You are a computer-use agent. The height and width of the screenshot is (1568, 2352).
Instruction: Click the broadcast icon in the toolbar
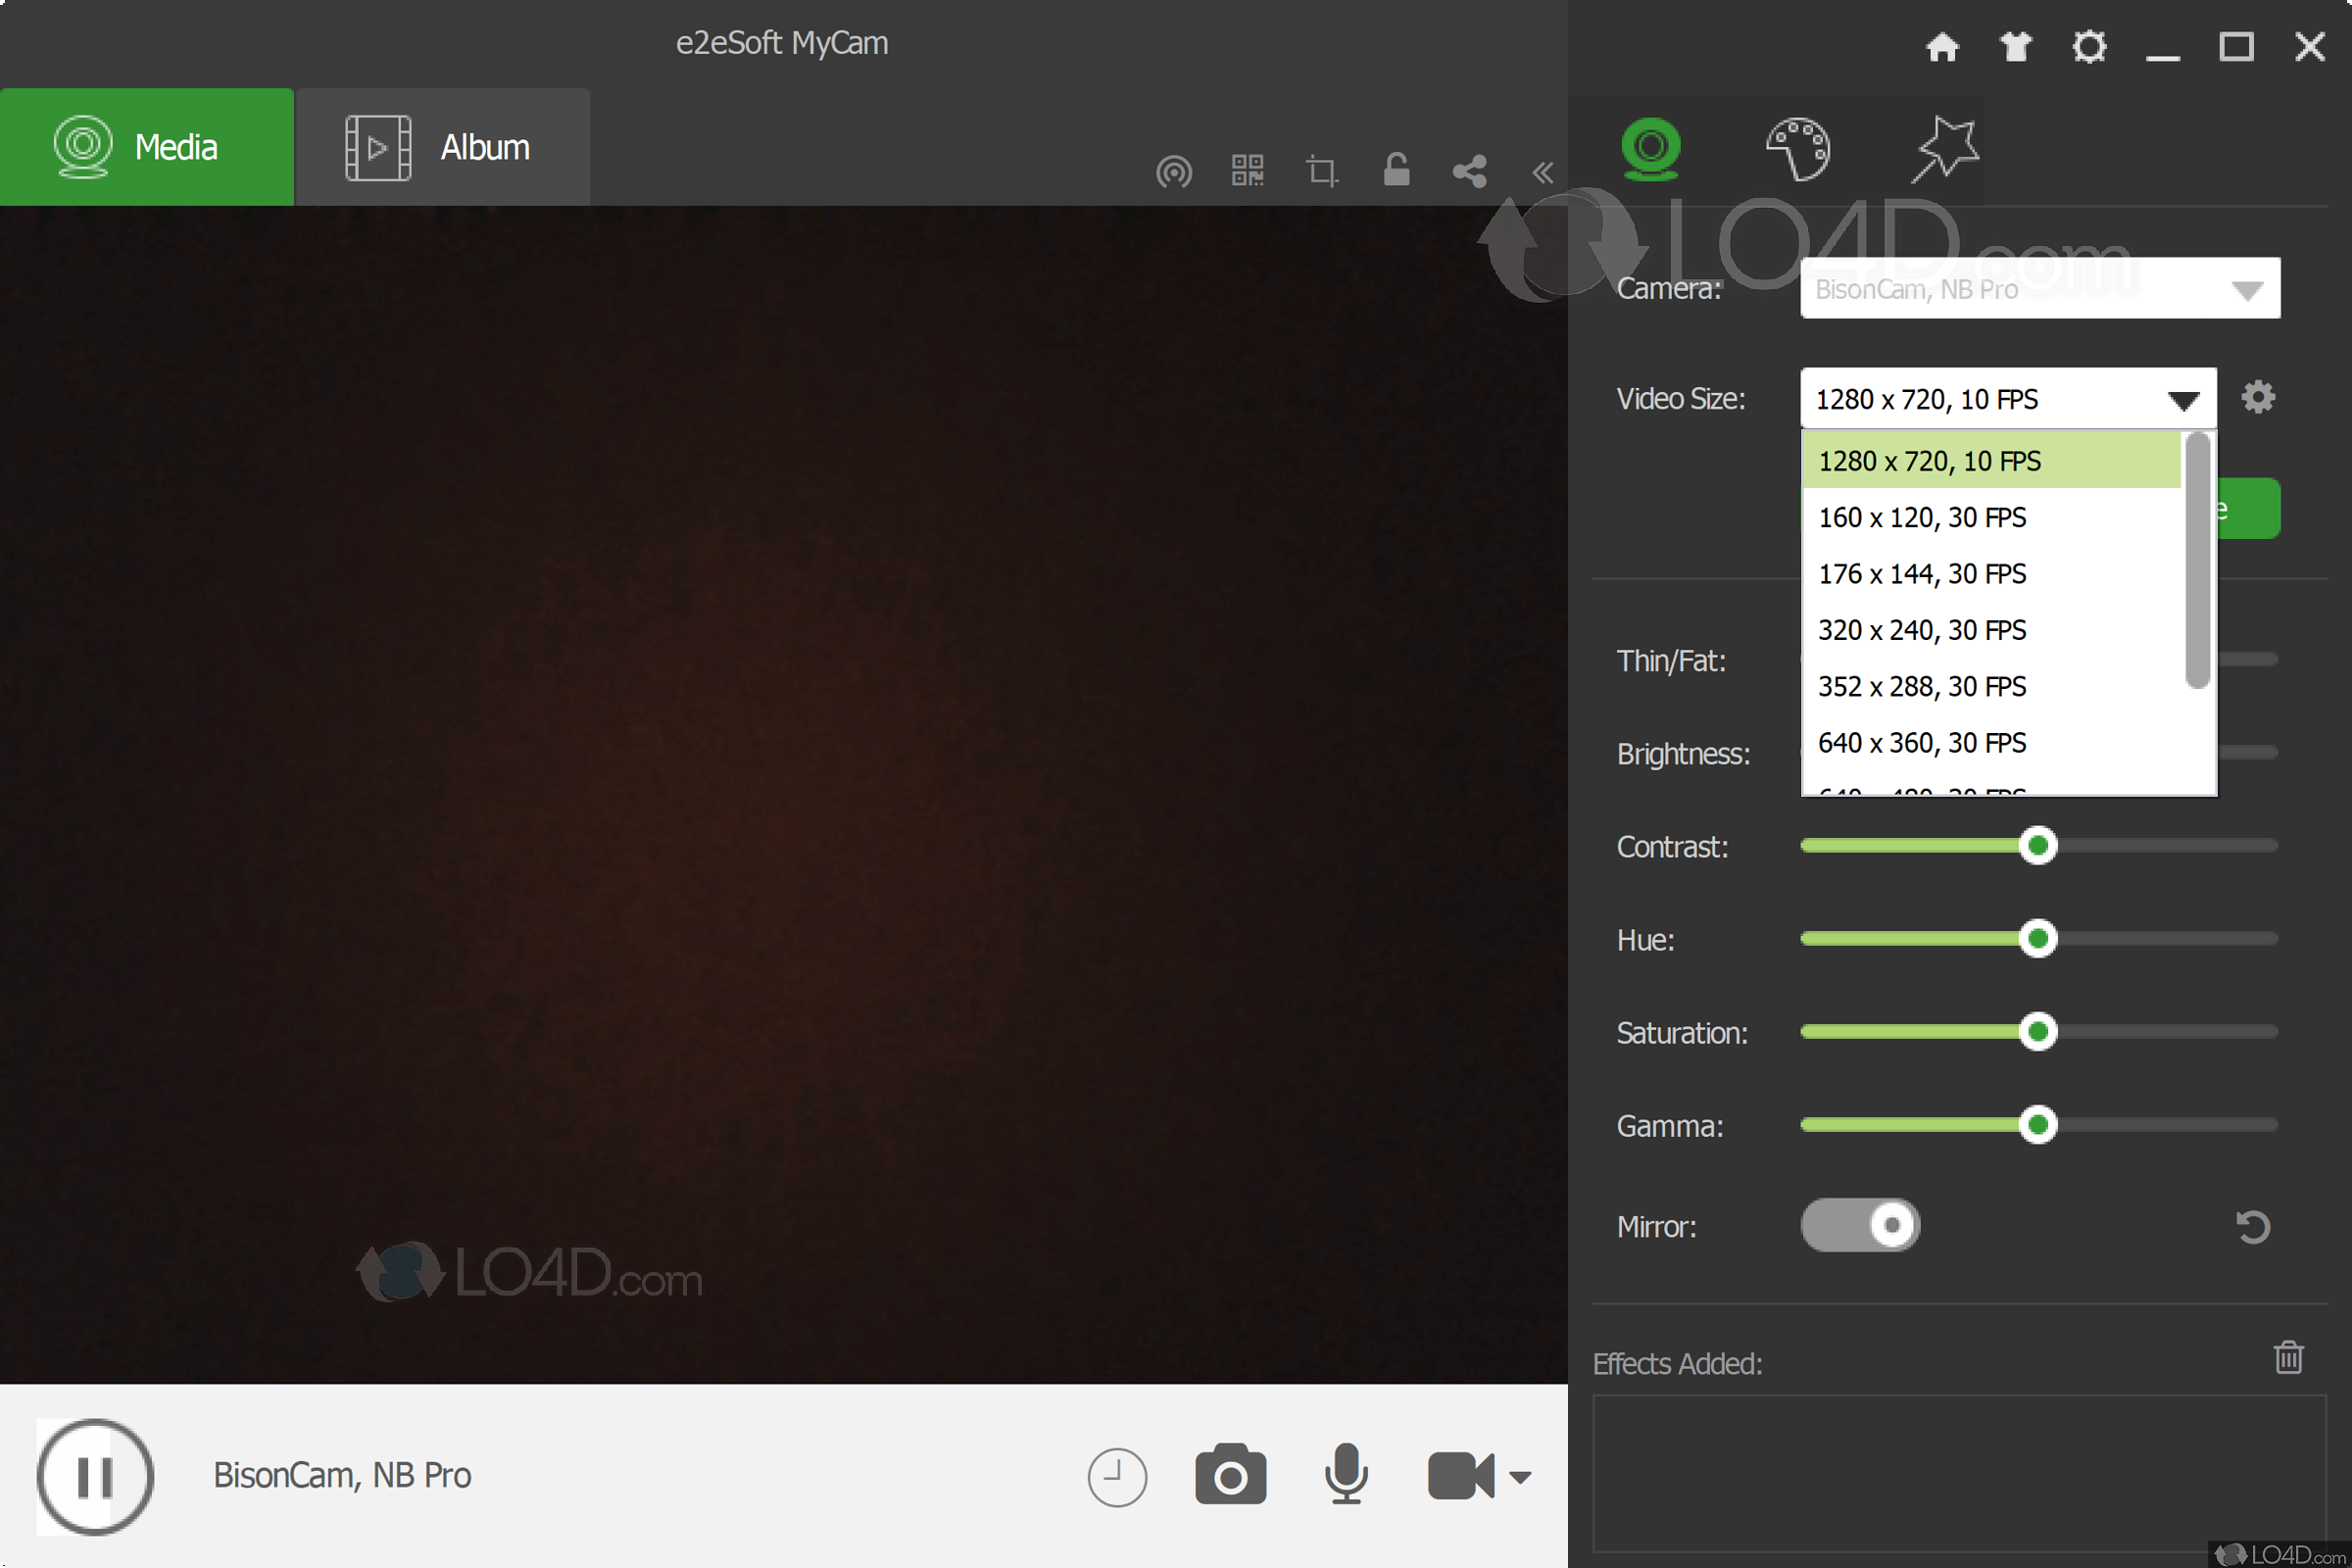click(1173, 171)
